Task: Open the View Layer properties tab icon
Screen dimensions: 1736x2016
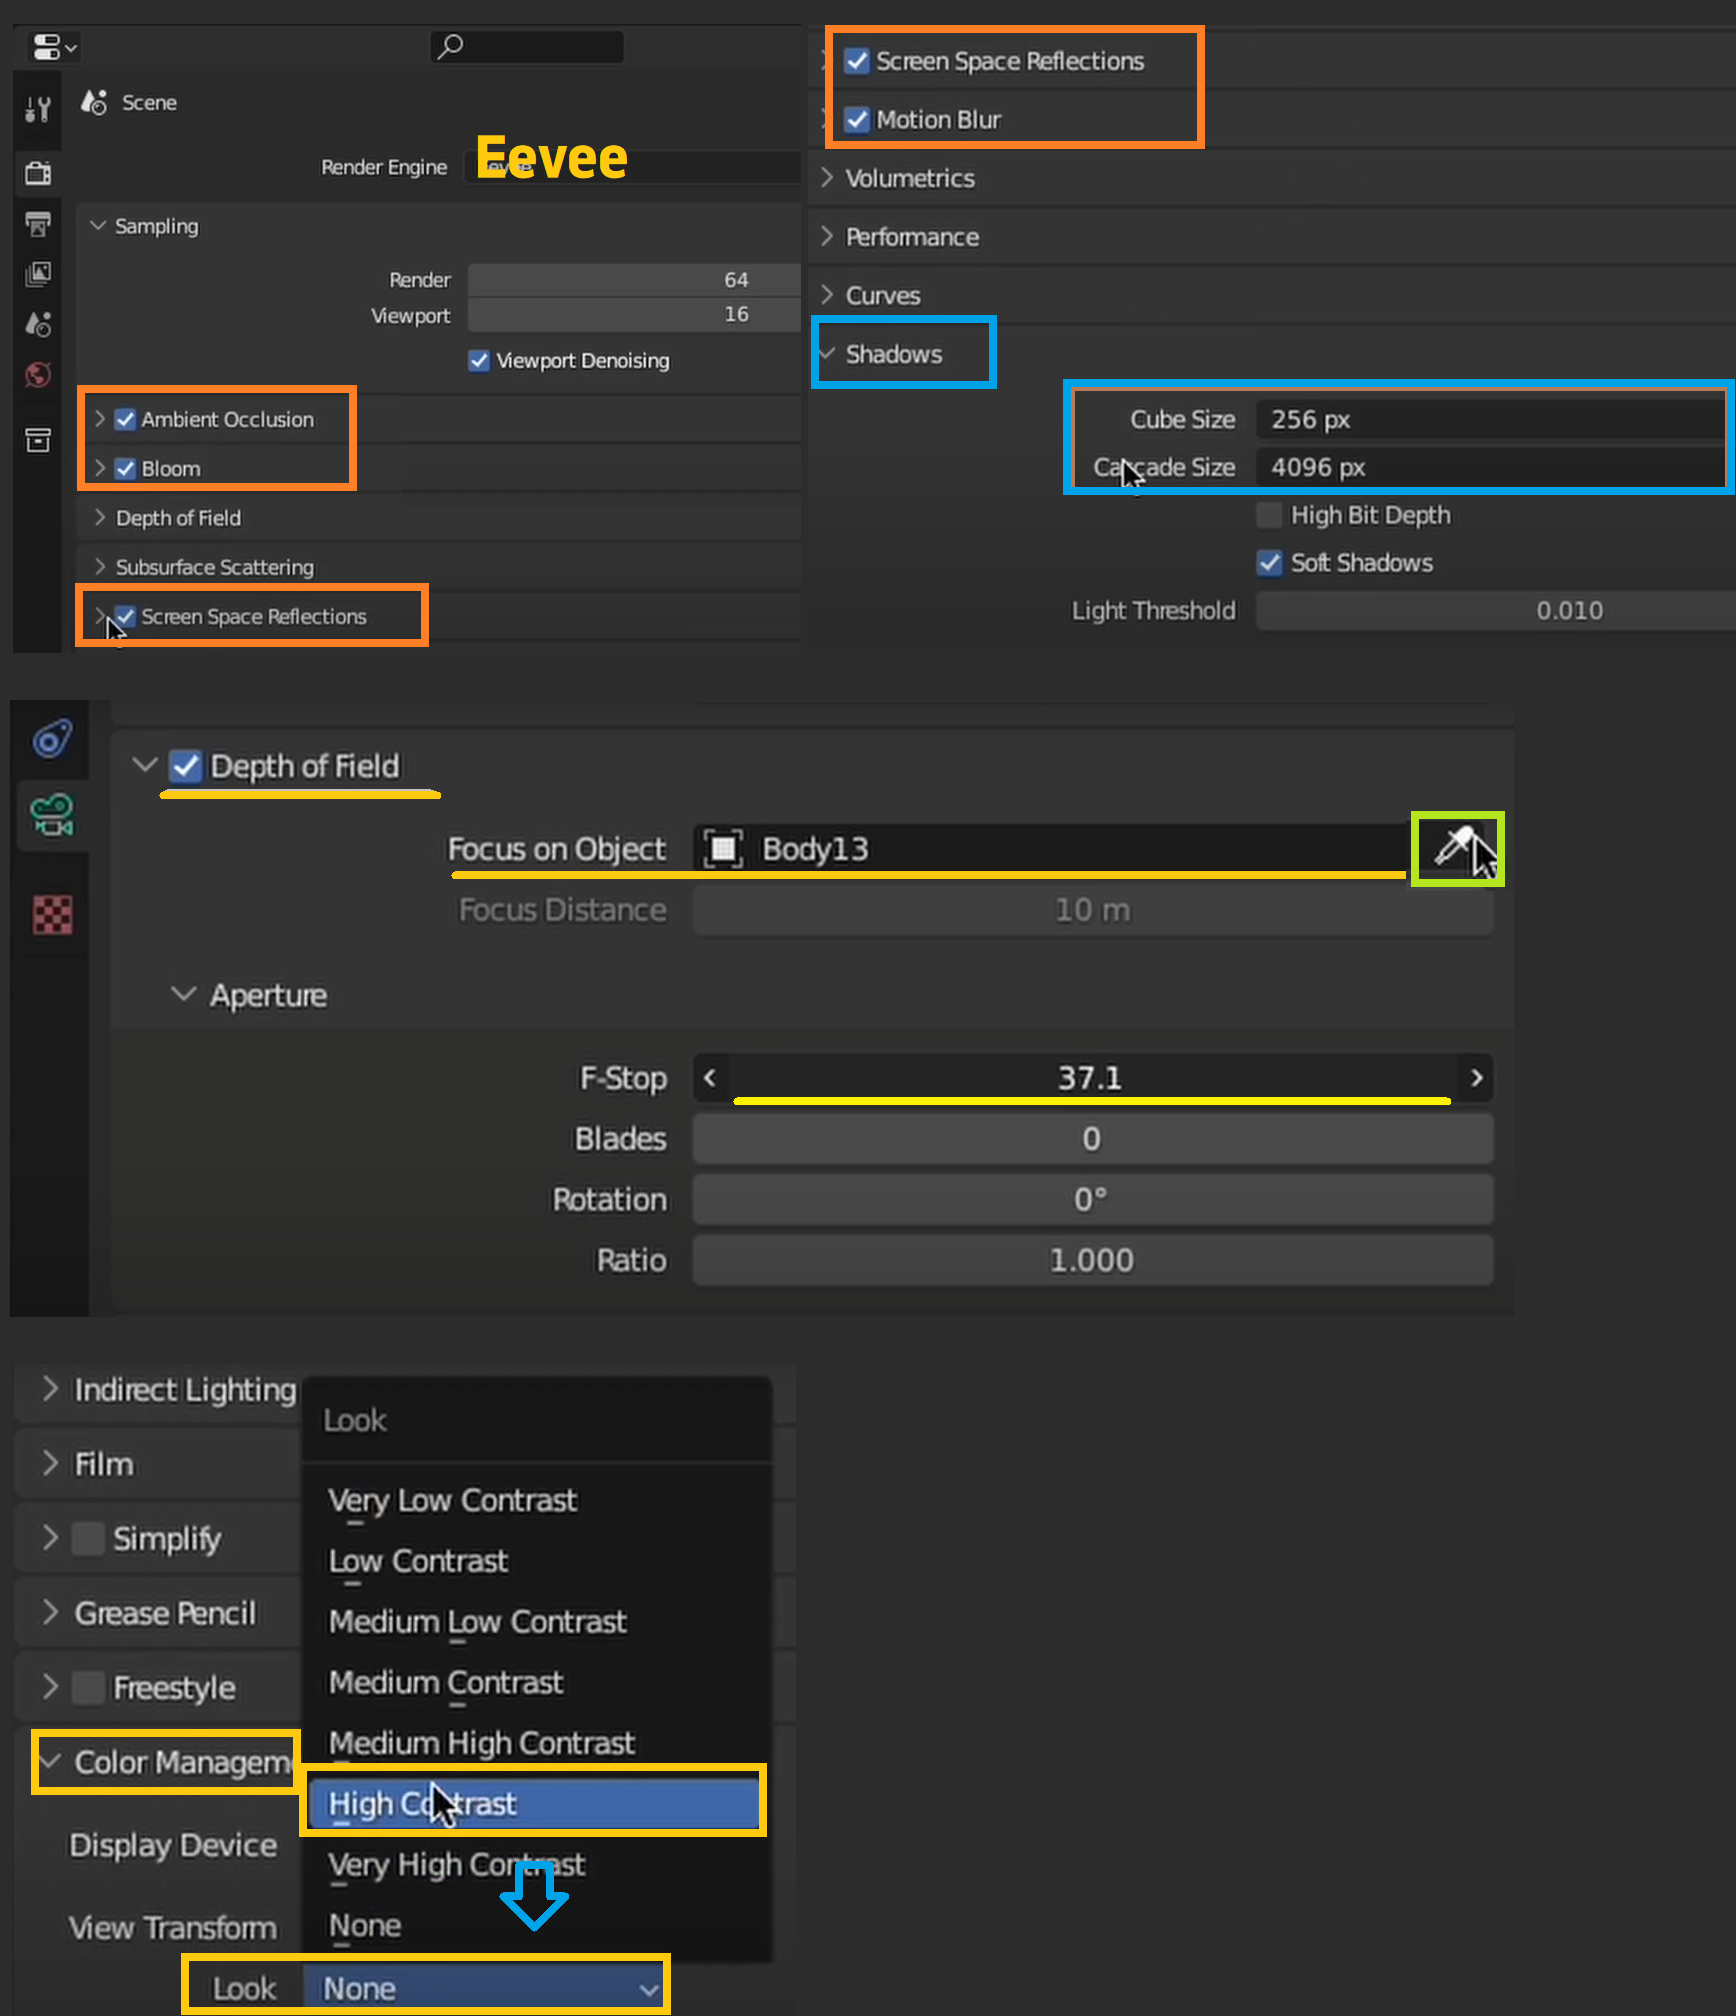Action: tap(38, 274)
